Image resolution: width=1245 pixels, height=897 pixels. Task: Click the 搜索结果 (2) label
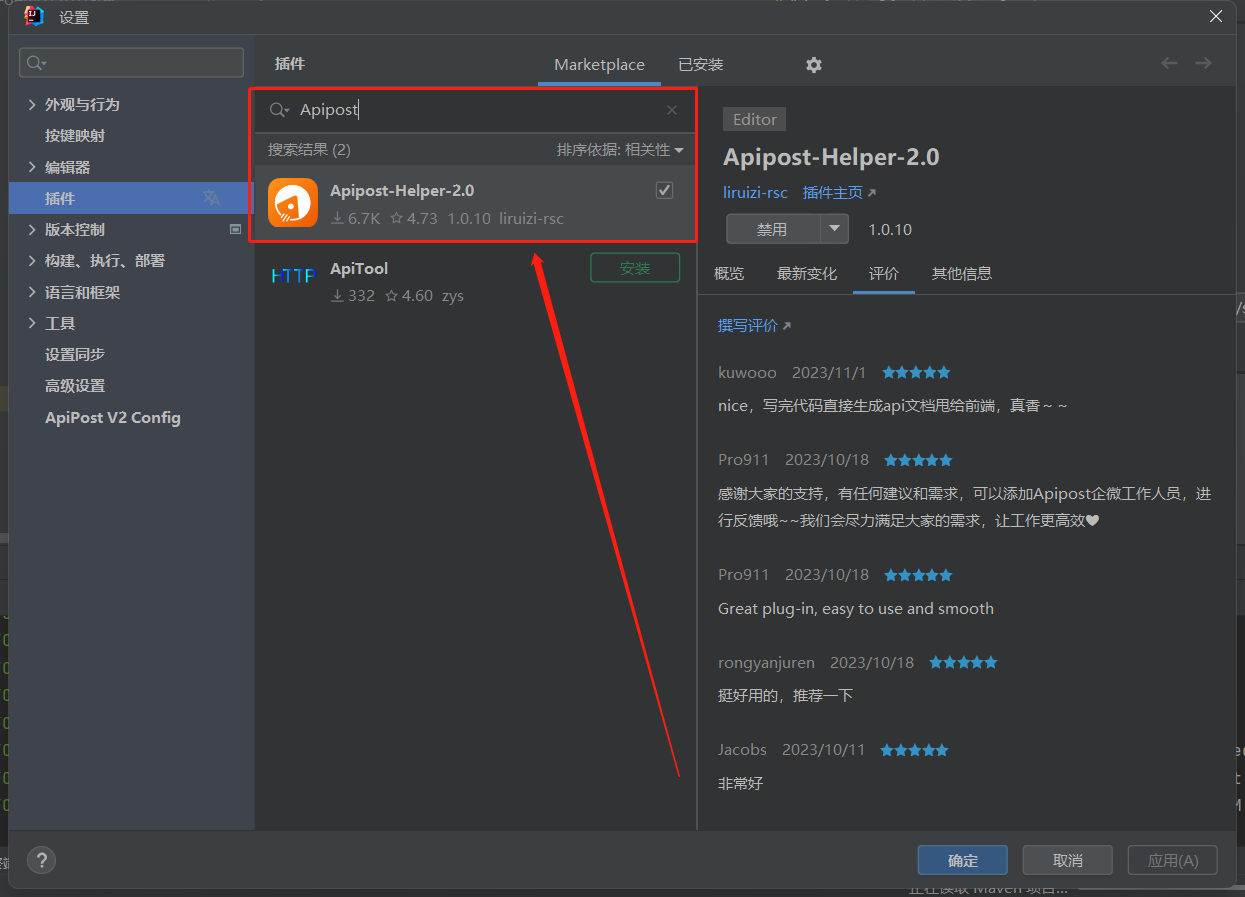pos(309,150)
